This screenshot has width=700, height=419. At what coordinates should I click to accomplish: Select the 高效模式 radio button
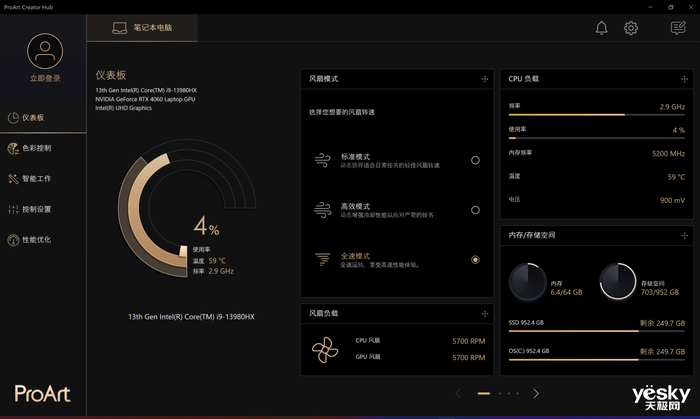(475, 210)
